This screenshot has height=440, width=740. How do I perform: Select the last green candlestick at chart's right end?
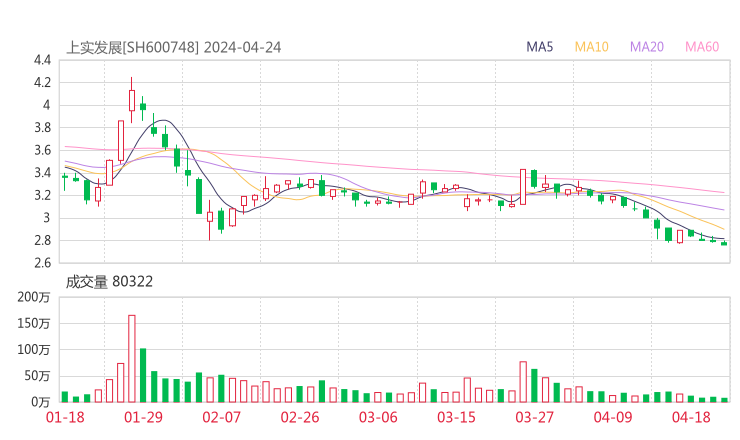point(724,243)
